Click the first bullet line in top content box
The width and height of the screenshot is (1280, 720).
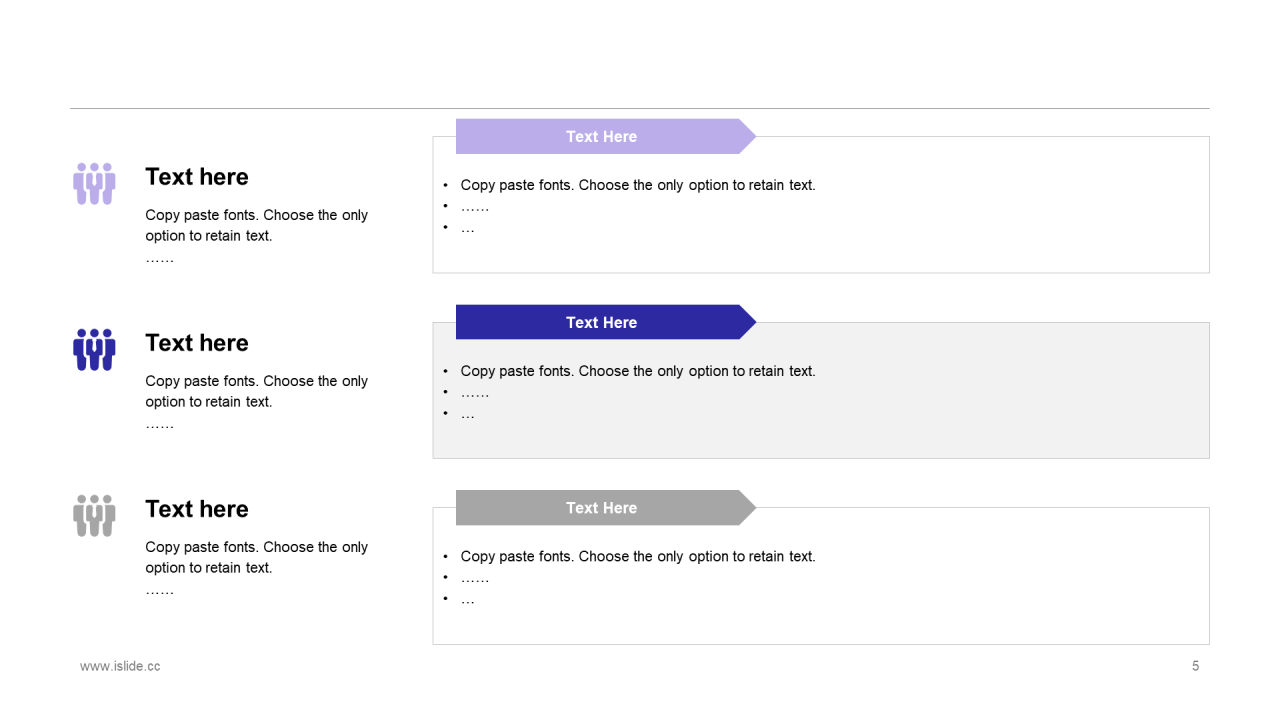(638, 185)
